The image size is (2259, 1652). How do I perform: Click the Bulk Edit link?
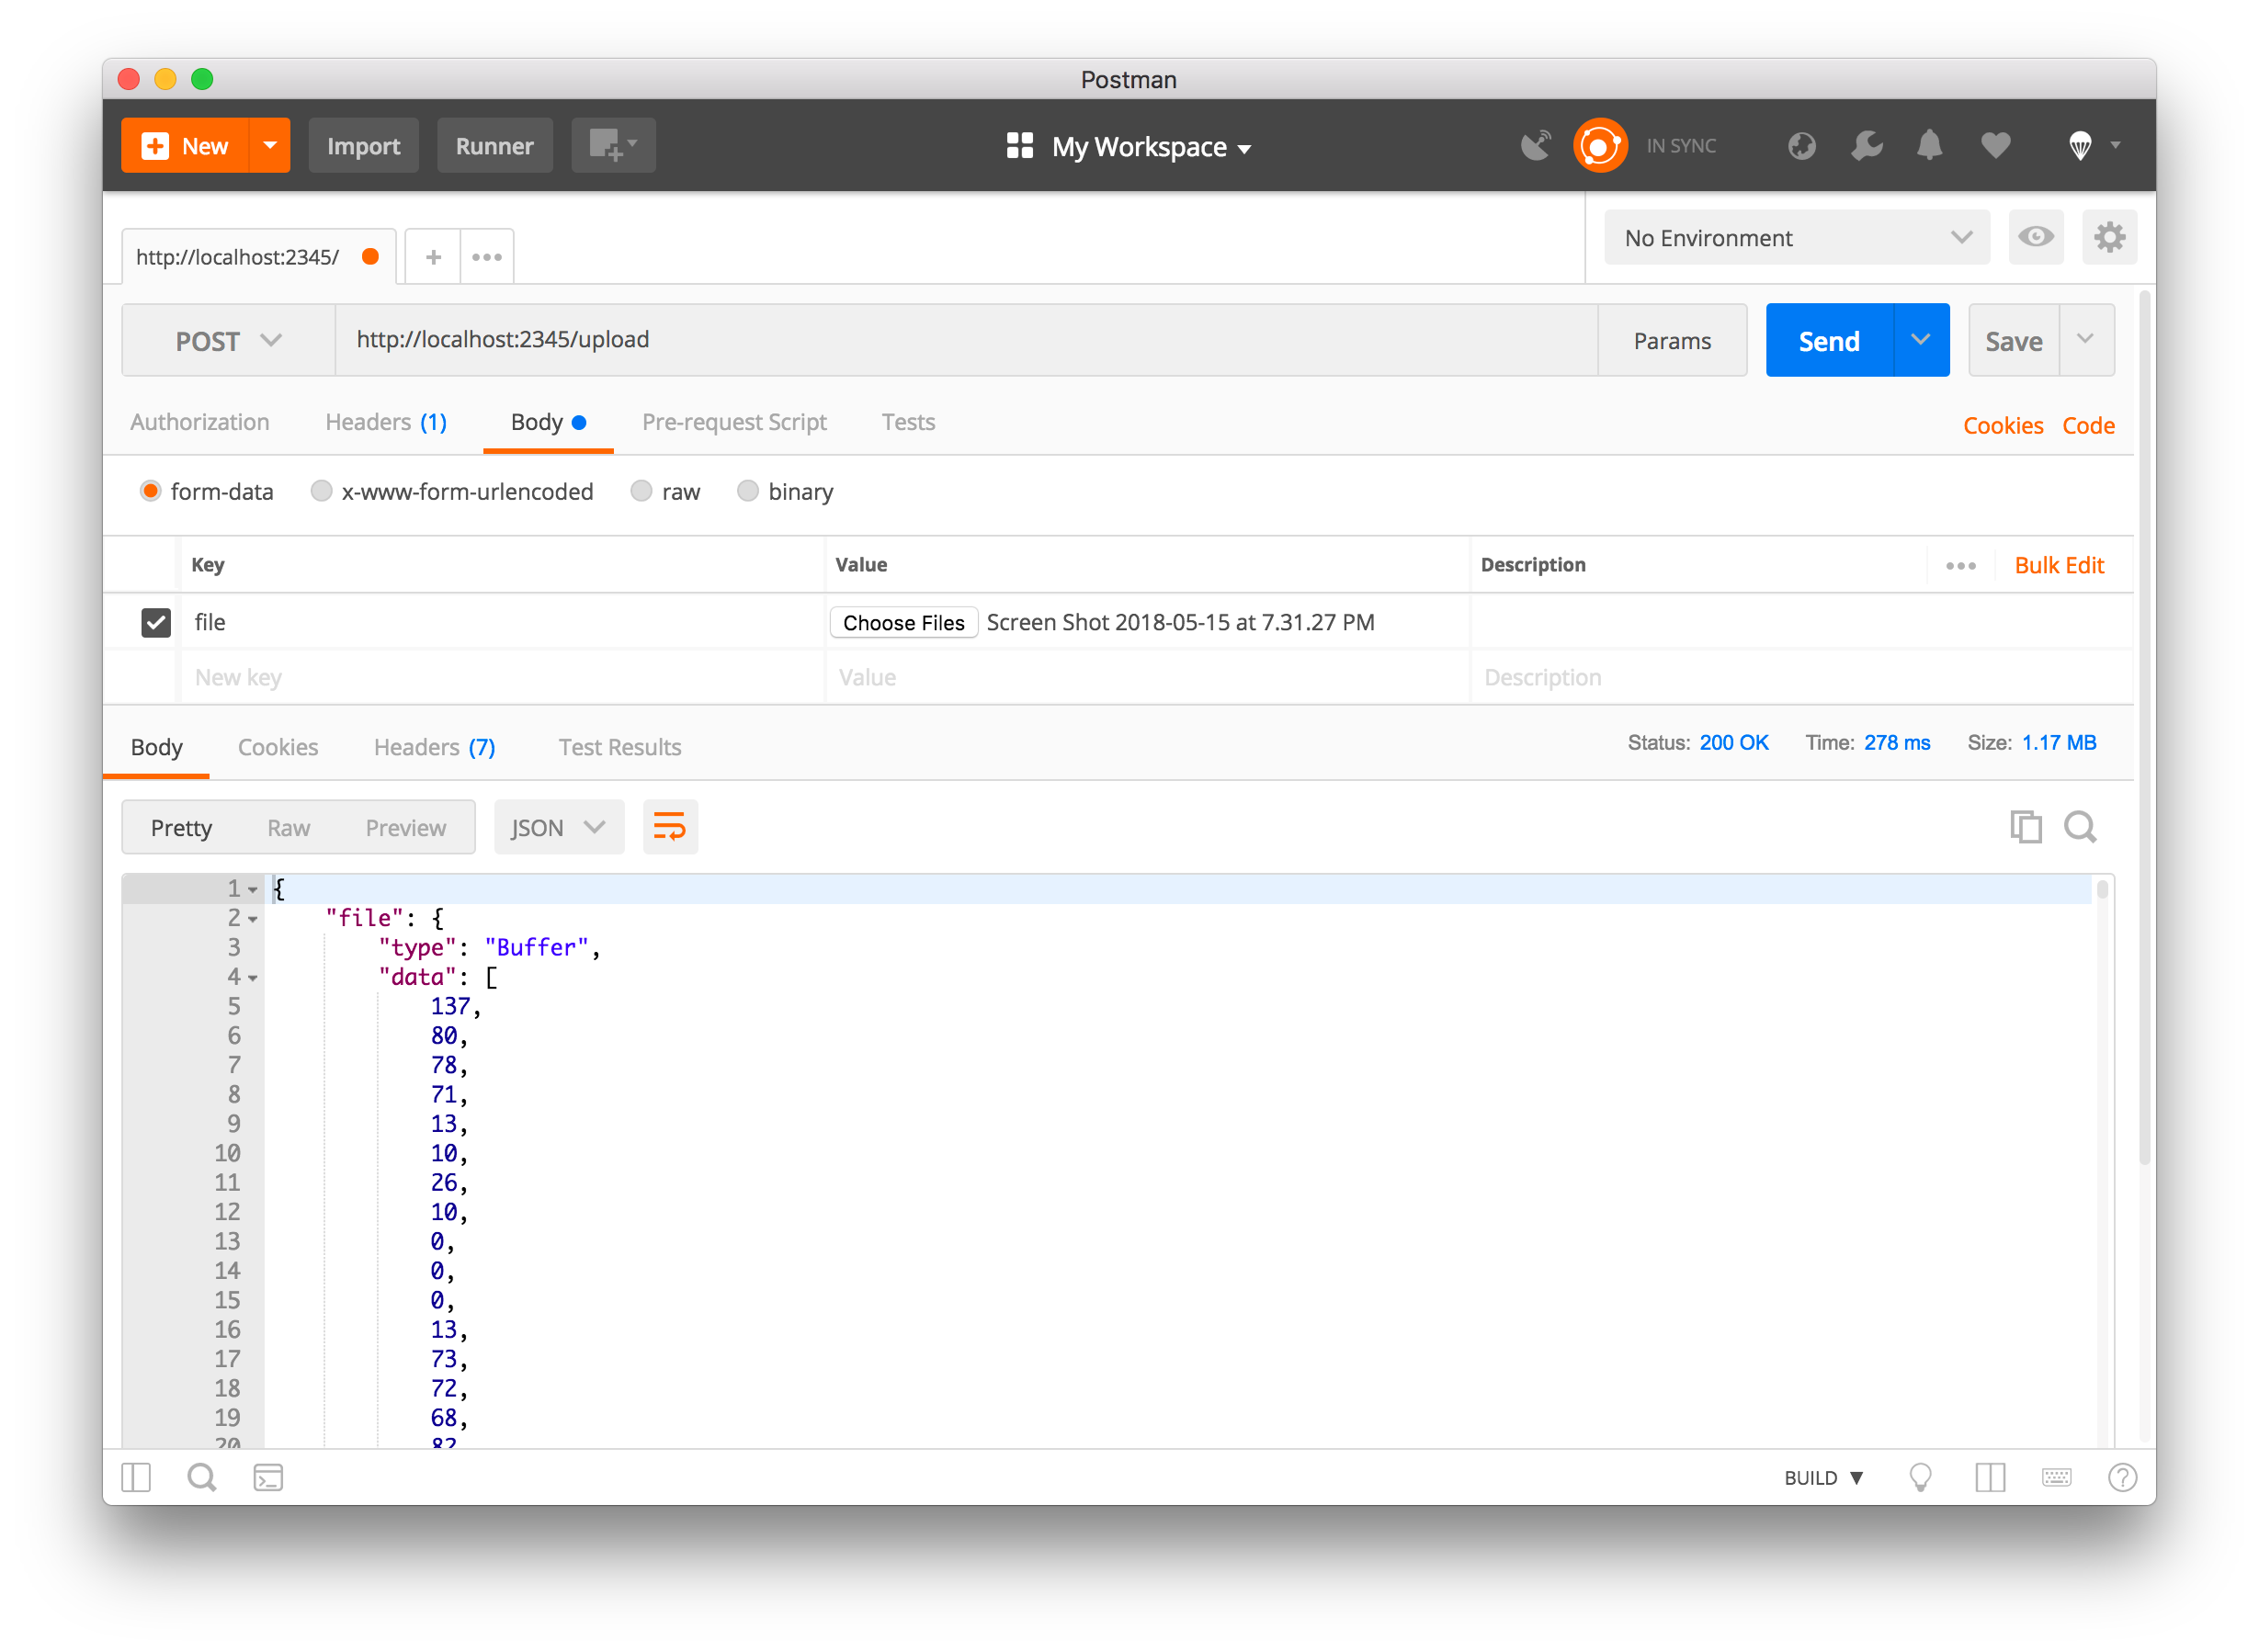tap(2058, 565)
